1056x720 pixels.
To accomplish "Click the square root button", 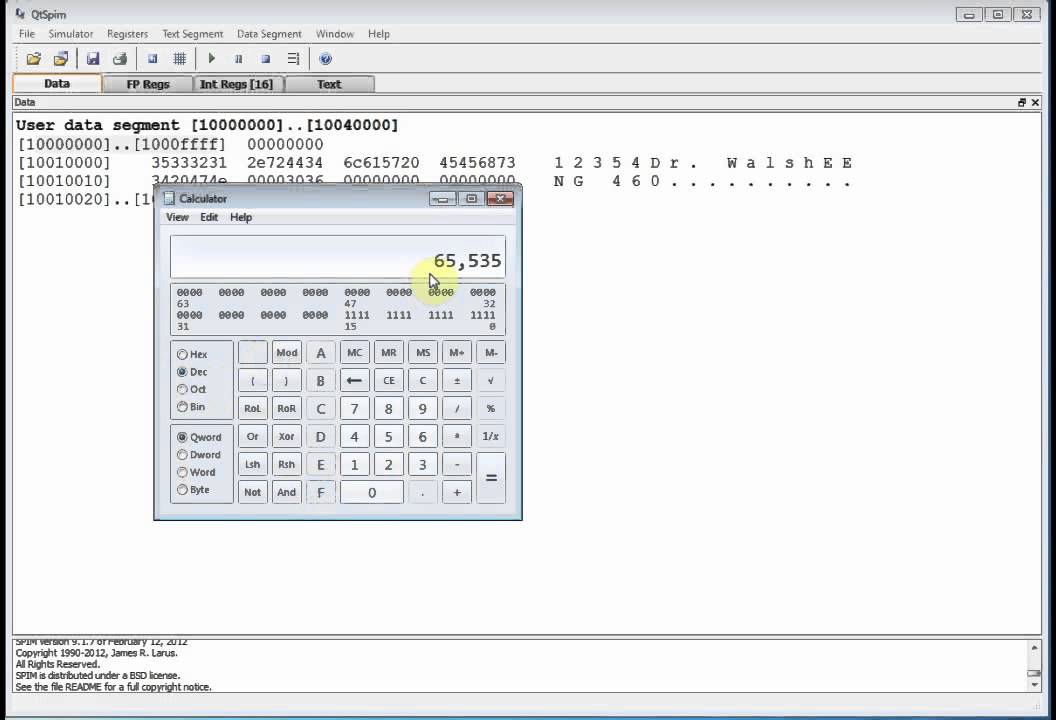I will (491, 381).
